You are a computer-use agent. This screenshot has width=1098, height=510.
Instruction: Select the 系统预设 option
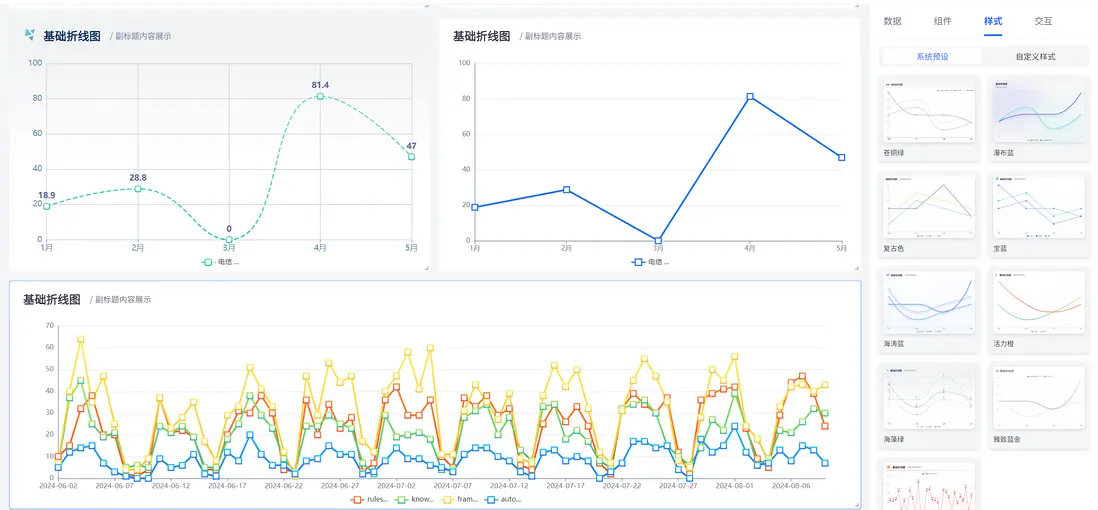tap(932, 57)
